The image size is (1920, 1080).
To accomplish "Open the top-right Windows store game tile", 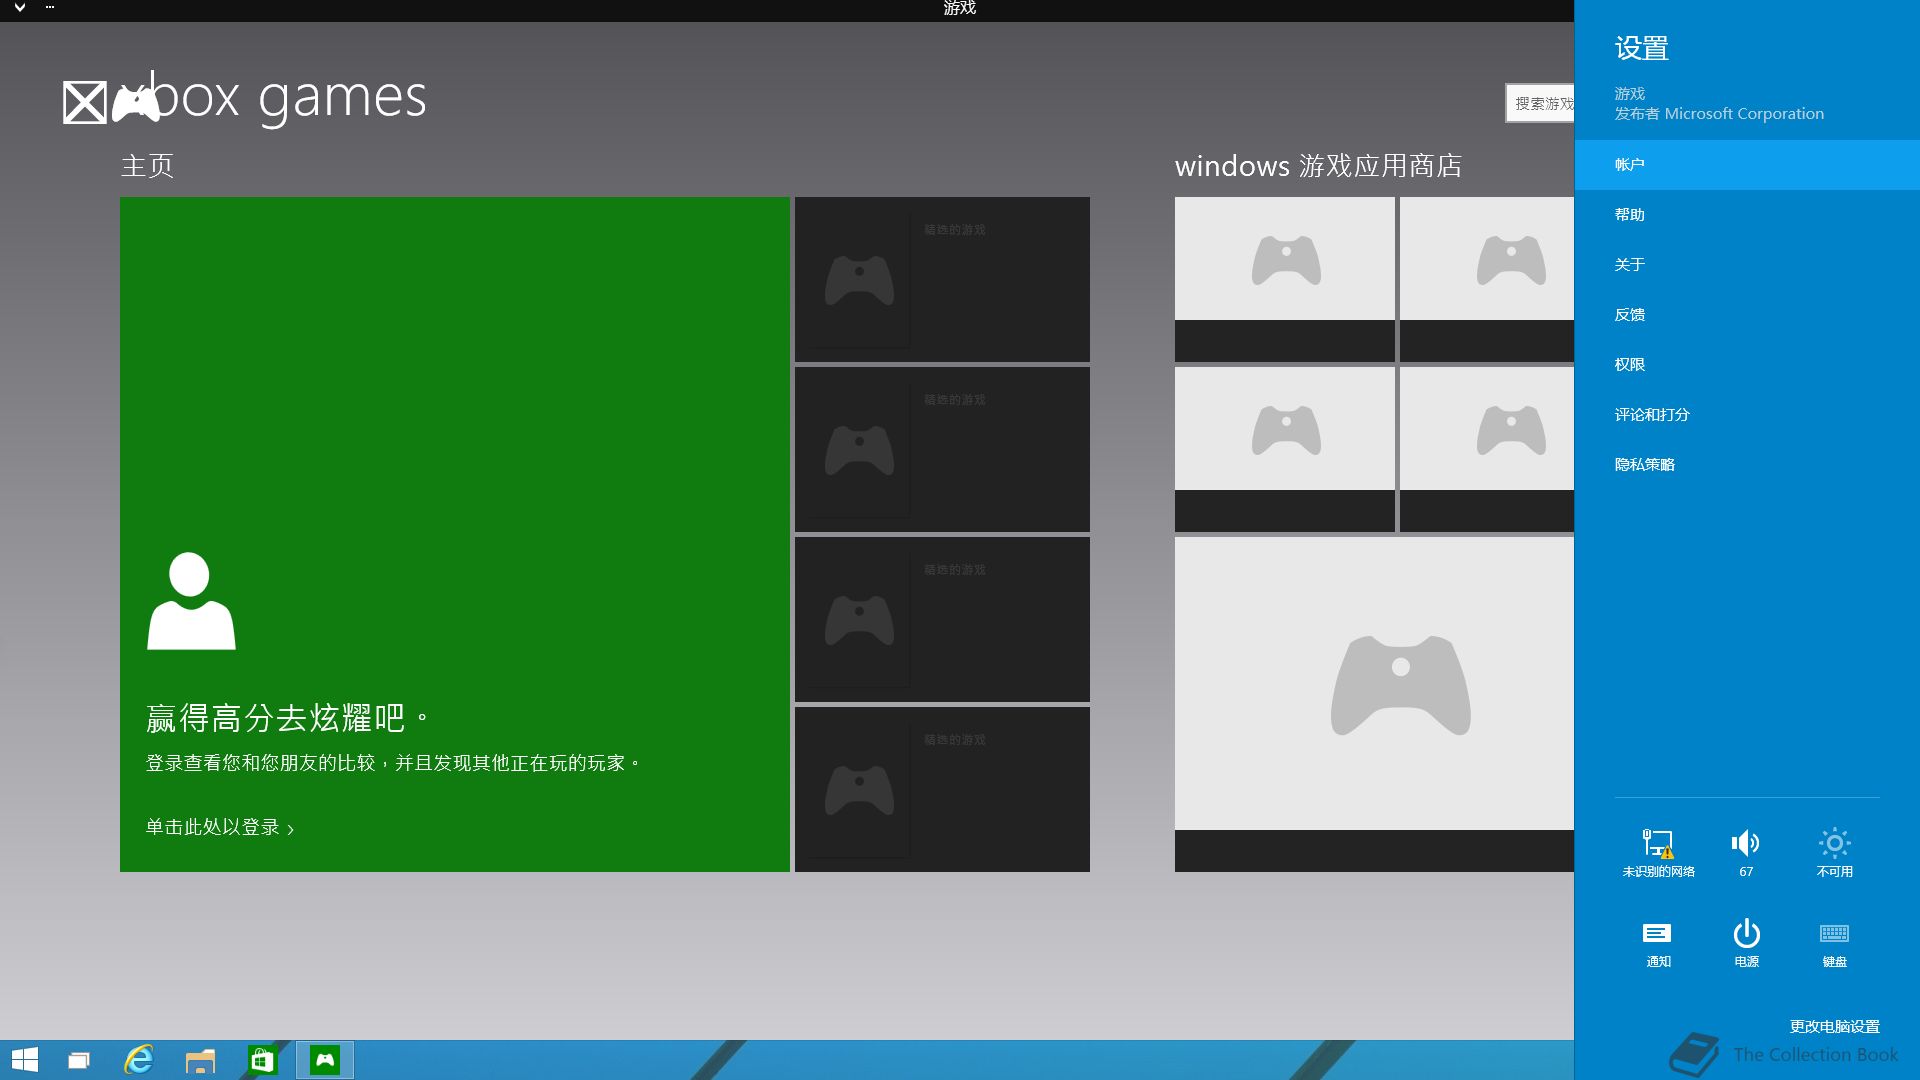I will (x=1487, y=279).
